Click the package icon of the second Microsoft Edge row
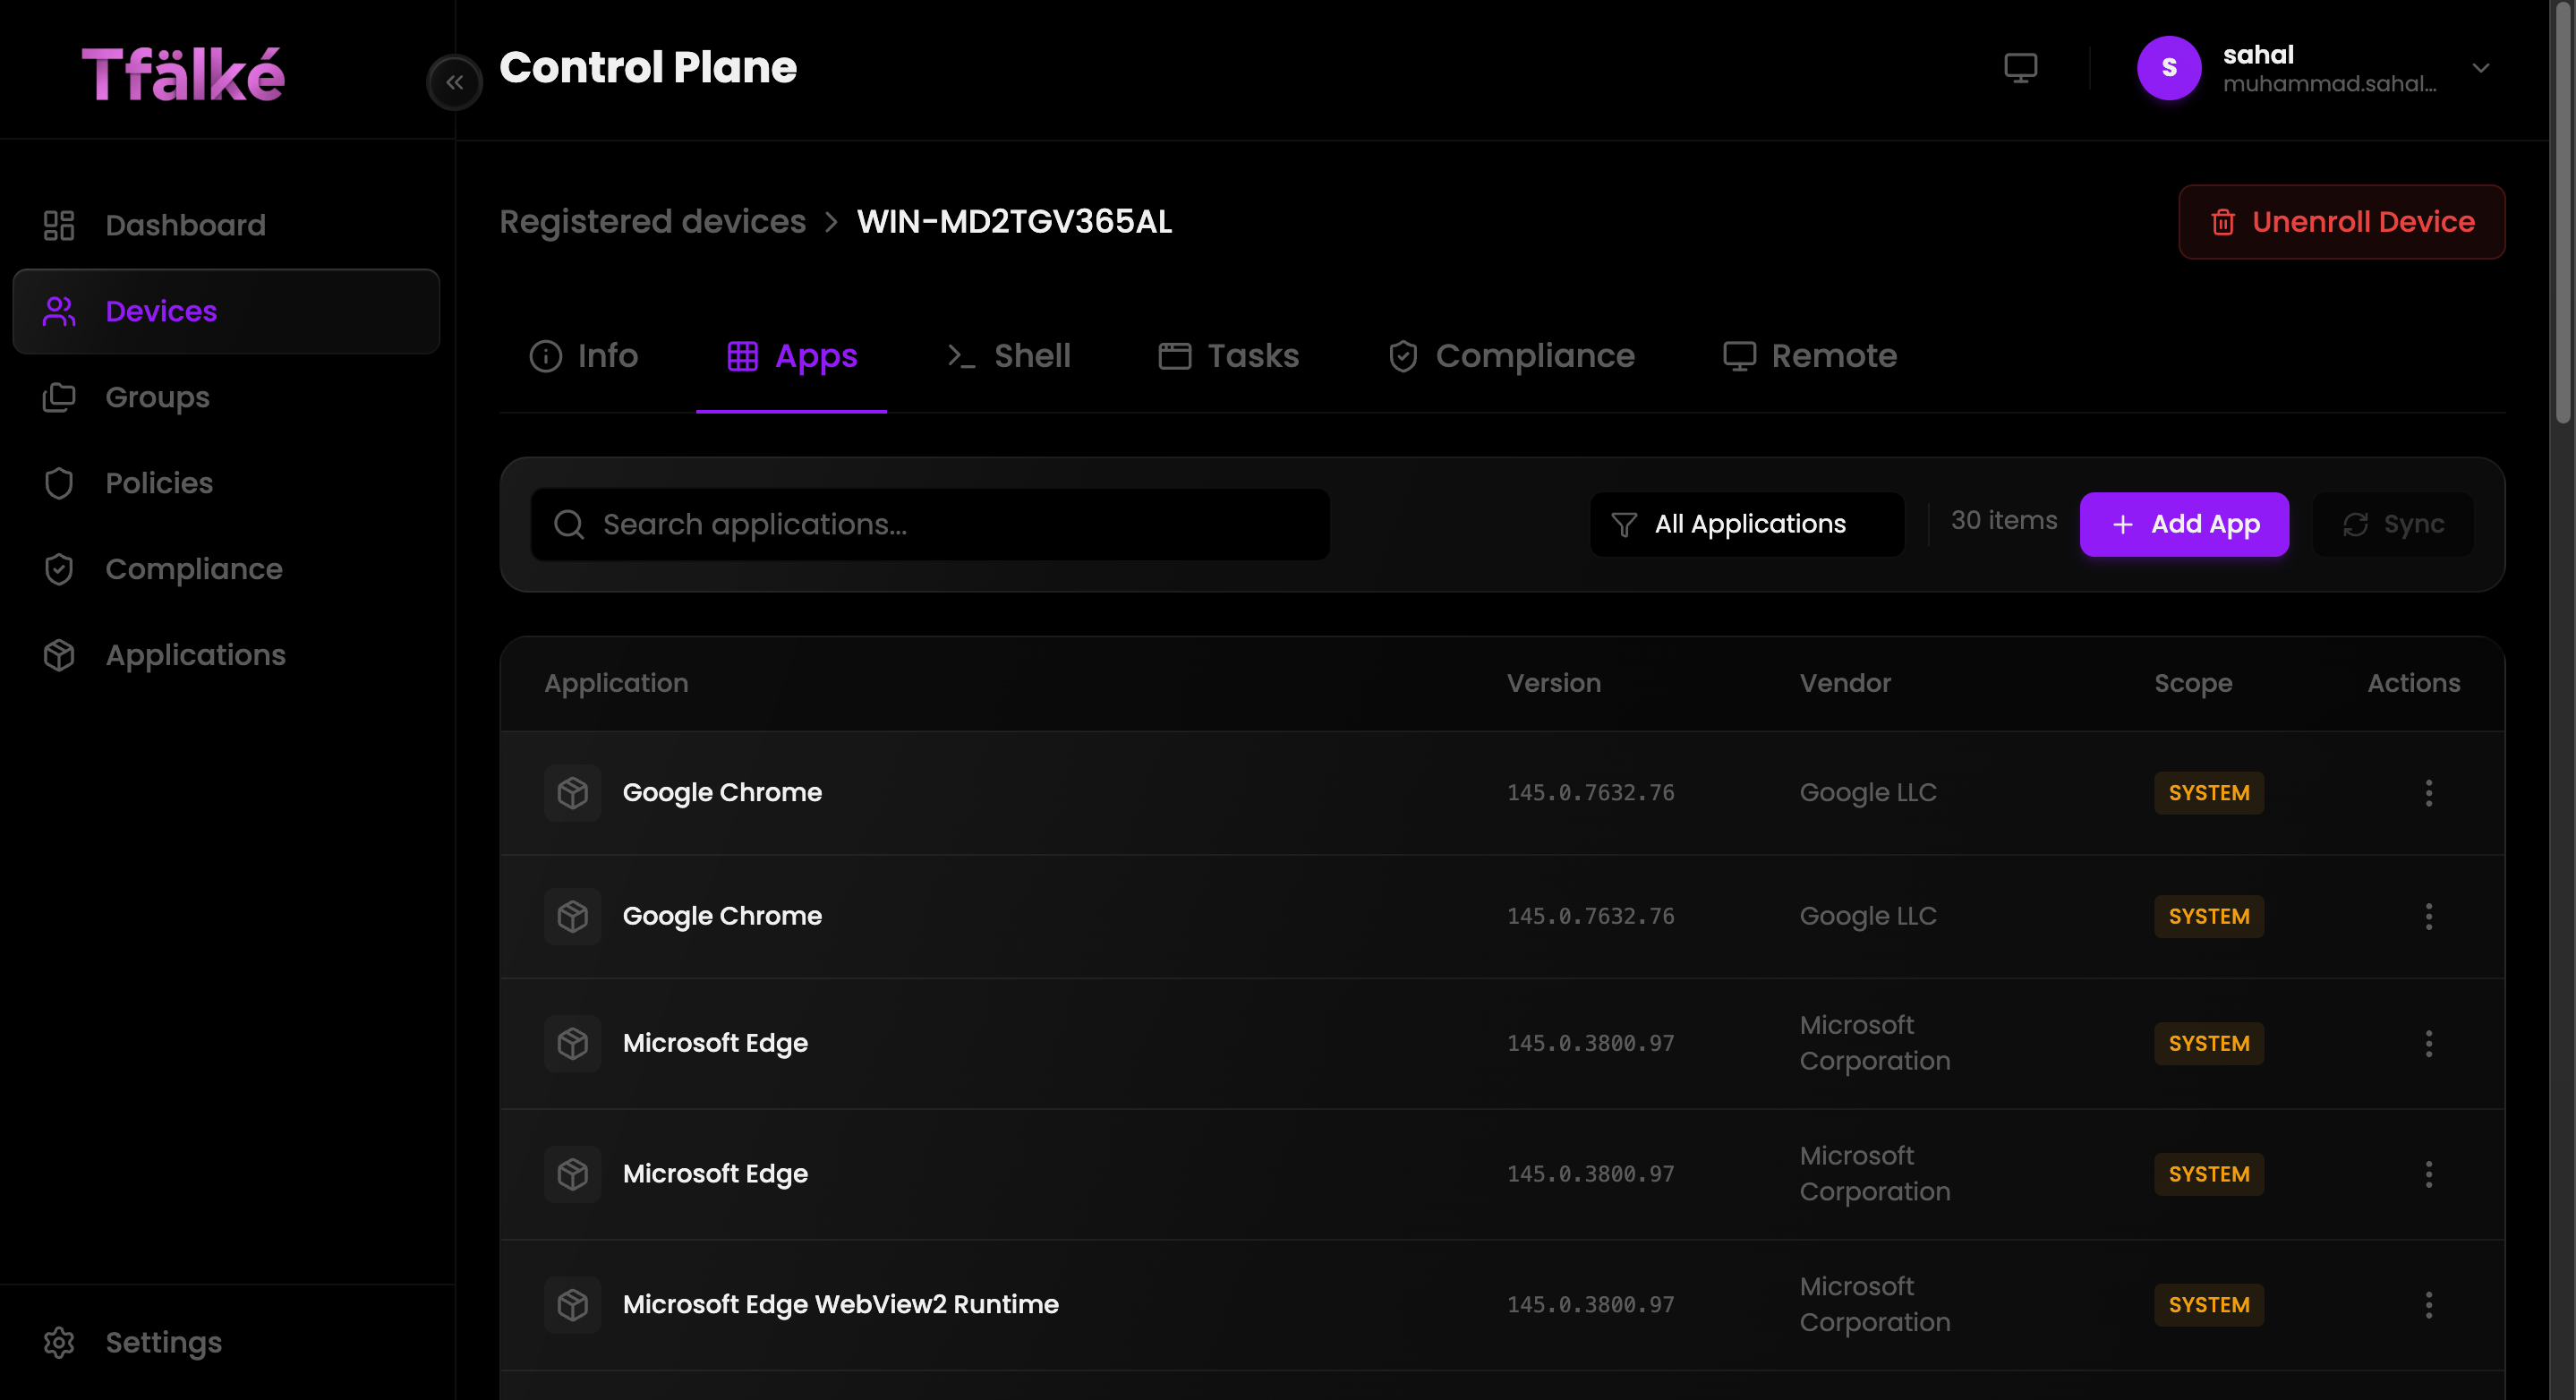 [573, 1174]
